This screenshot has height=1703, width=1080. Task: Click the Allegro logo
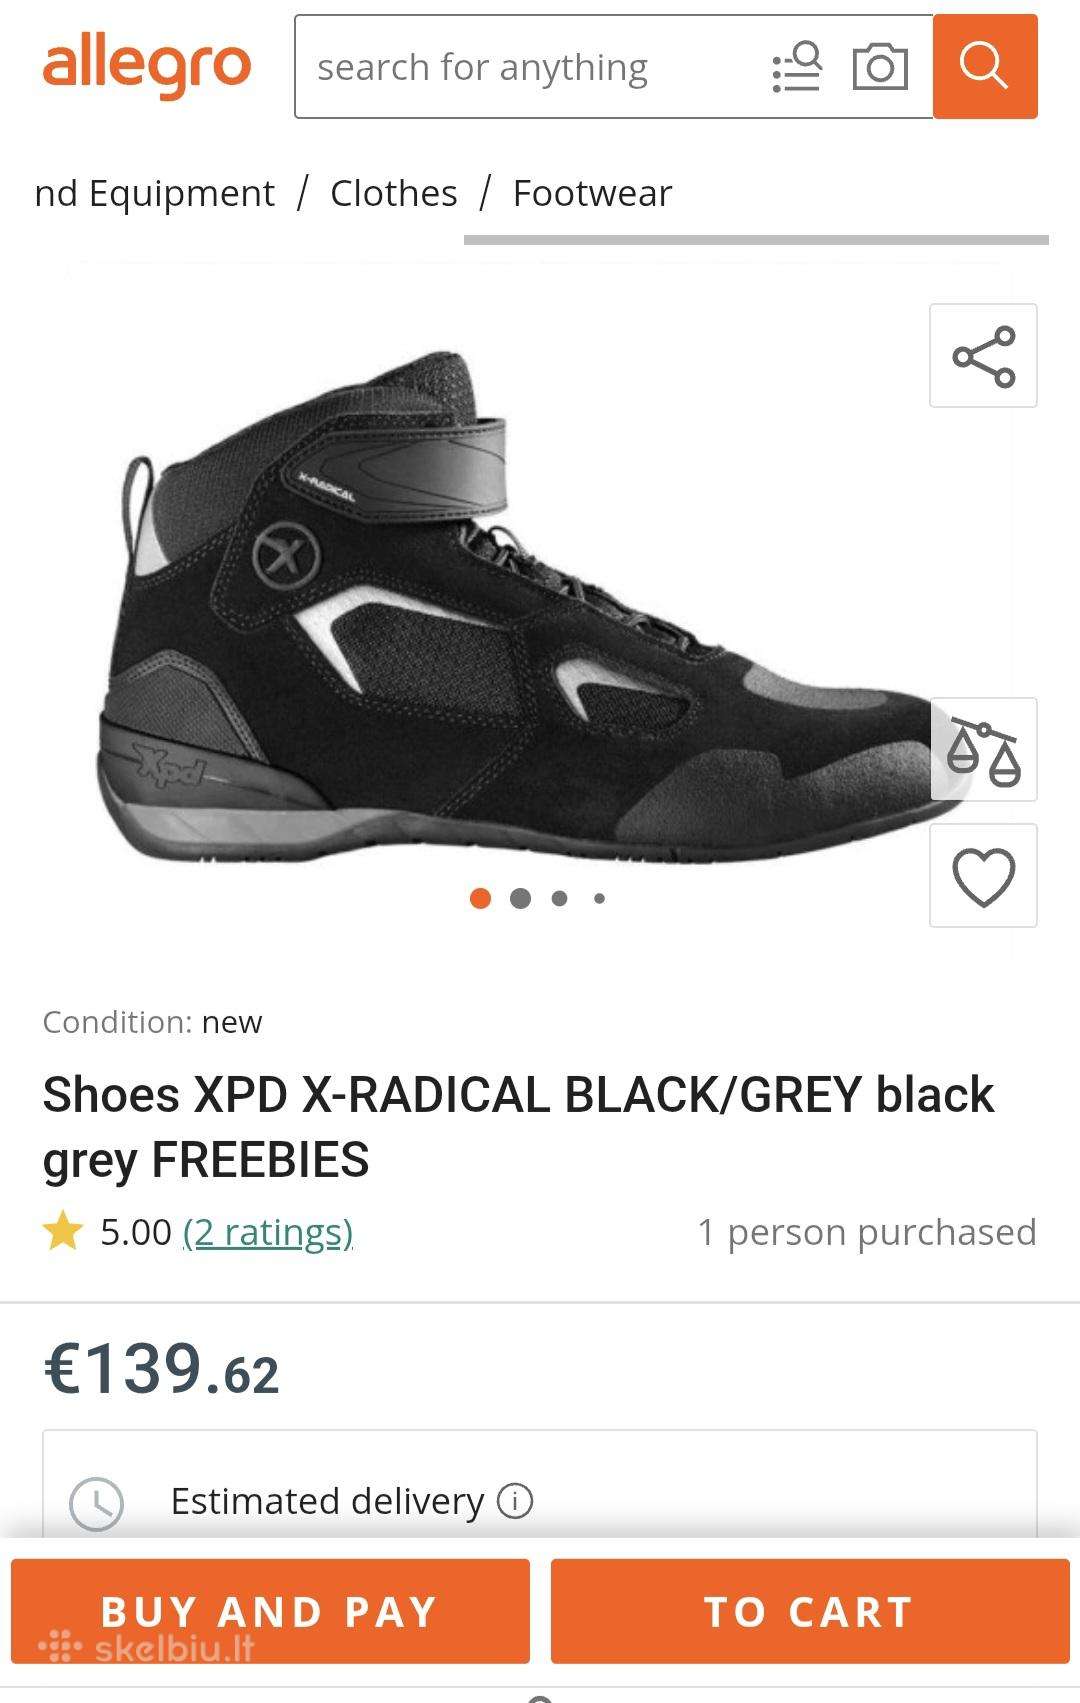tap(147, 66)
